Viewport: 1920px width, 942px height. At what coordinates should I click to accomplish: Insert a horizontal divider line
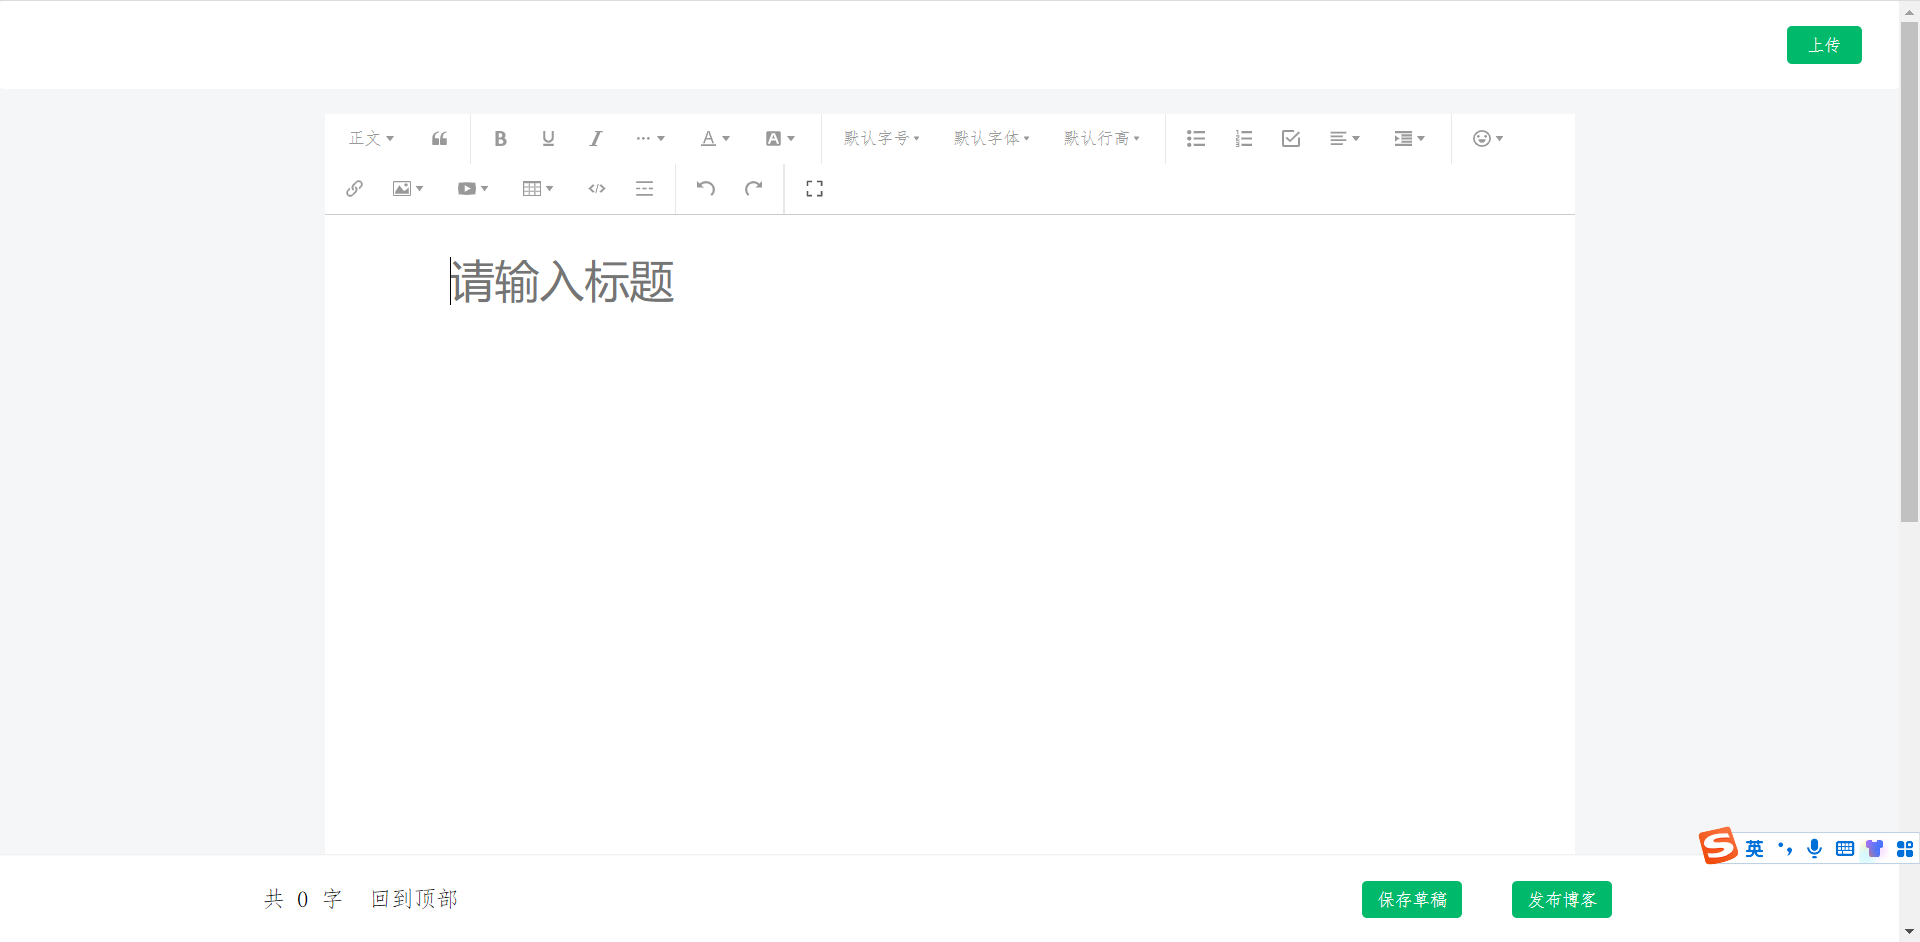[645, 188]
